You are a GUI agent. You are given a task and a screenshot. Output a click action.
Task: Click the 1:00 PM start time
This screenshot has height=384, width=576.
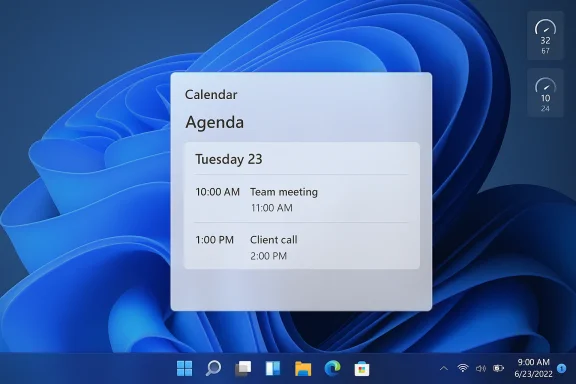coord(215,240)
